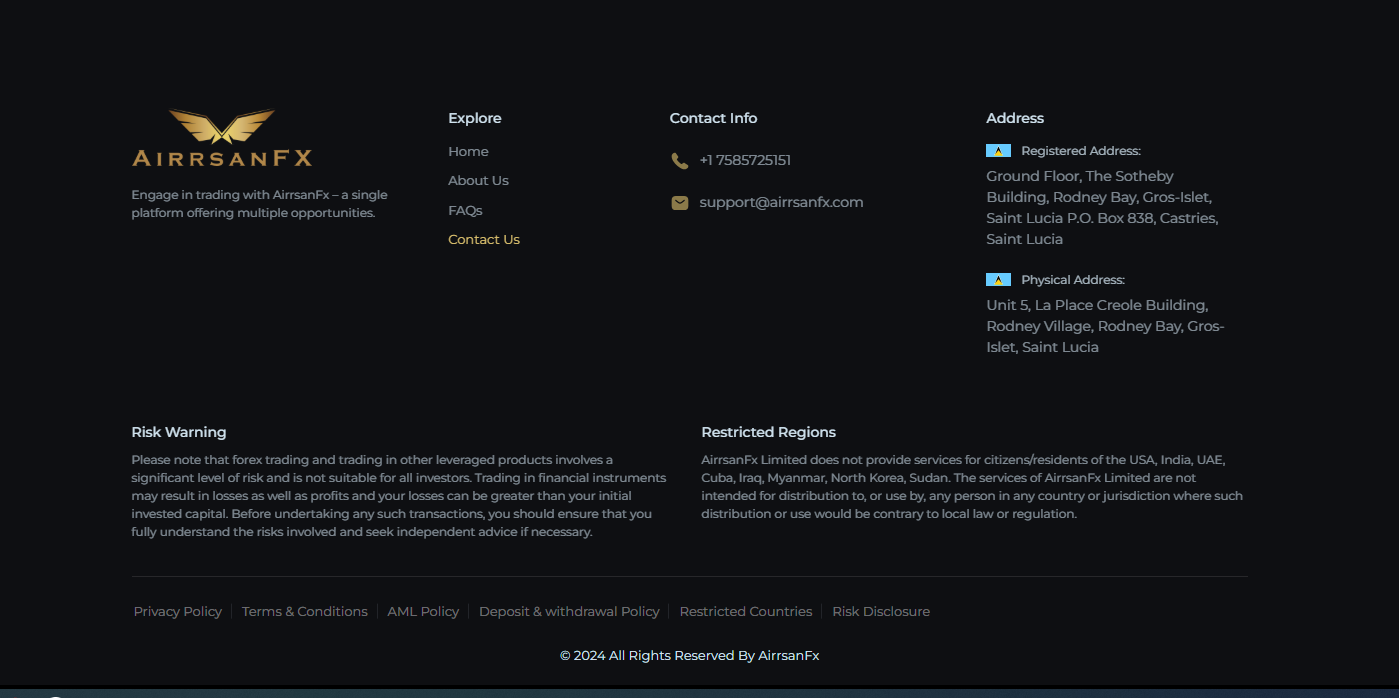Screen dimensions: 1399x698
Task: Click the Address column heading
Action: click(1015, 118)
